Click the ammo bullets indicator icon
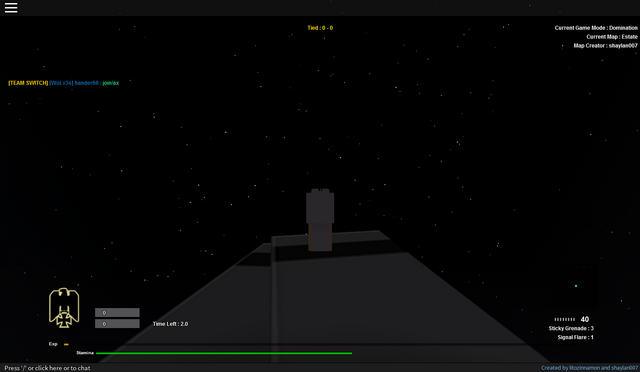This screenshot has width=640, height=372. [564, 319]
